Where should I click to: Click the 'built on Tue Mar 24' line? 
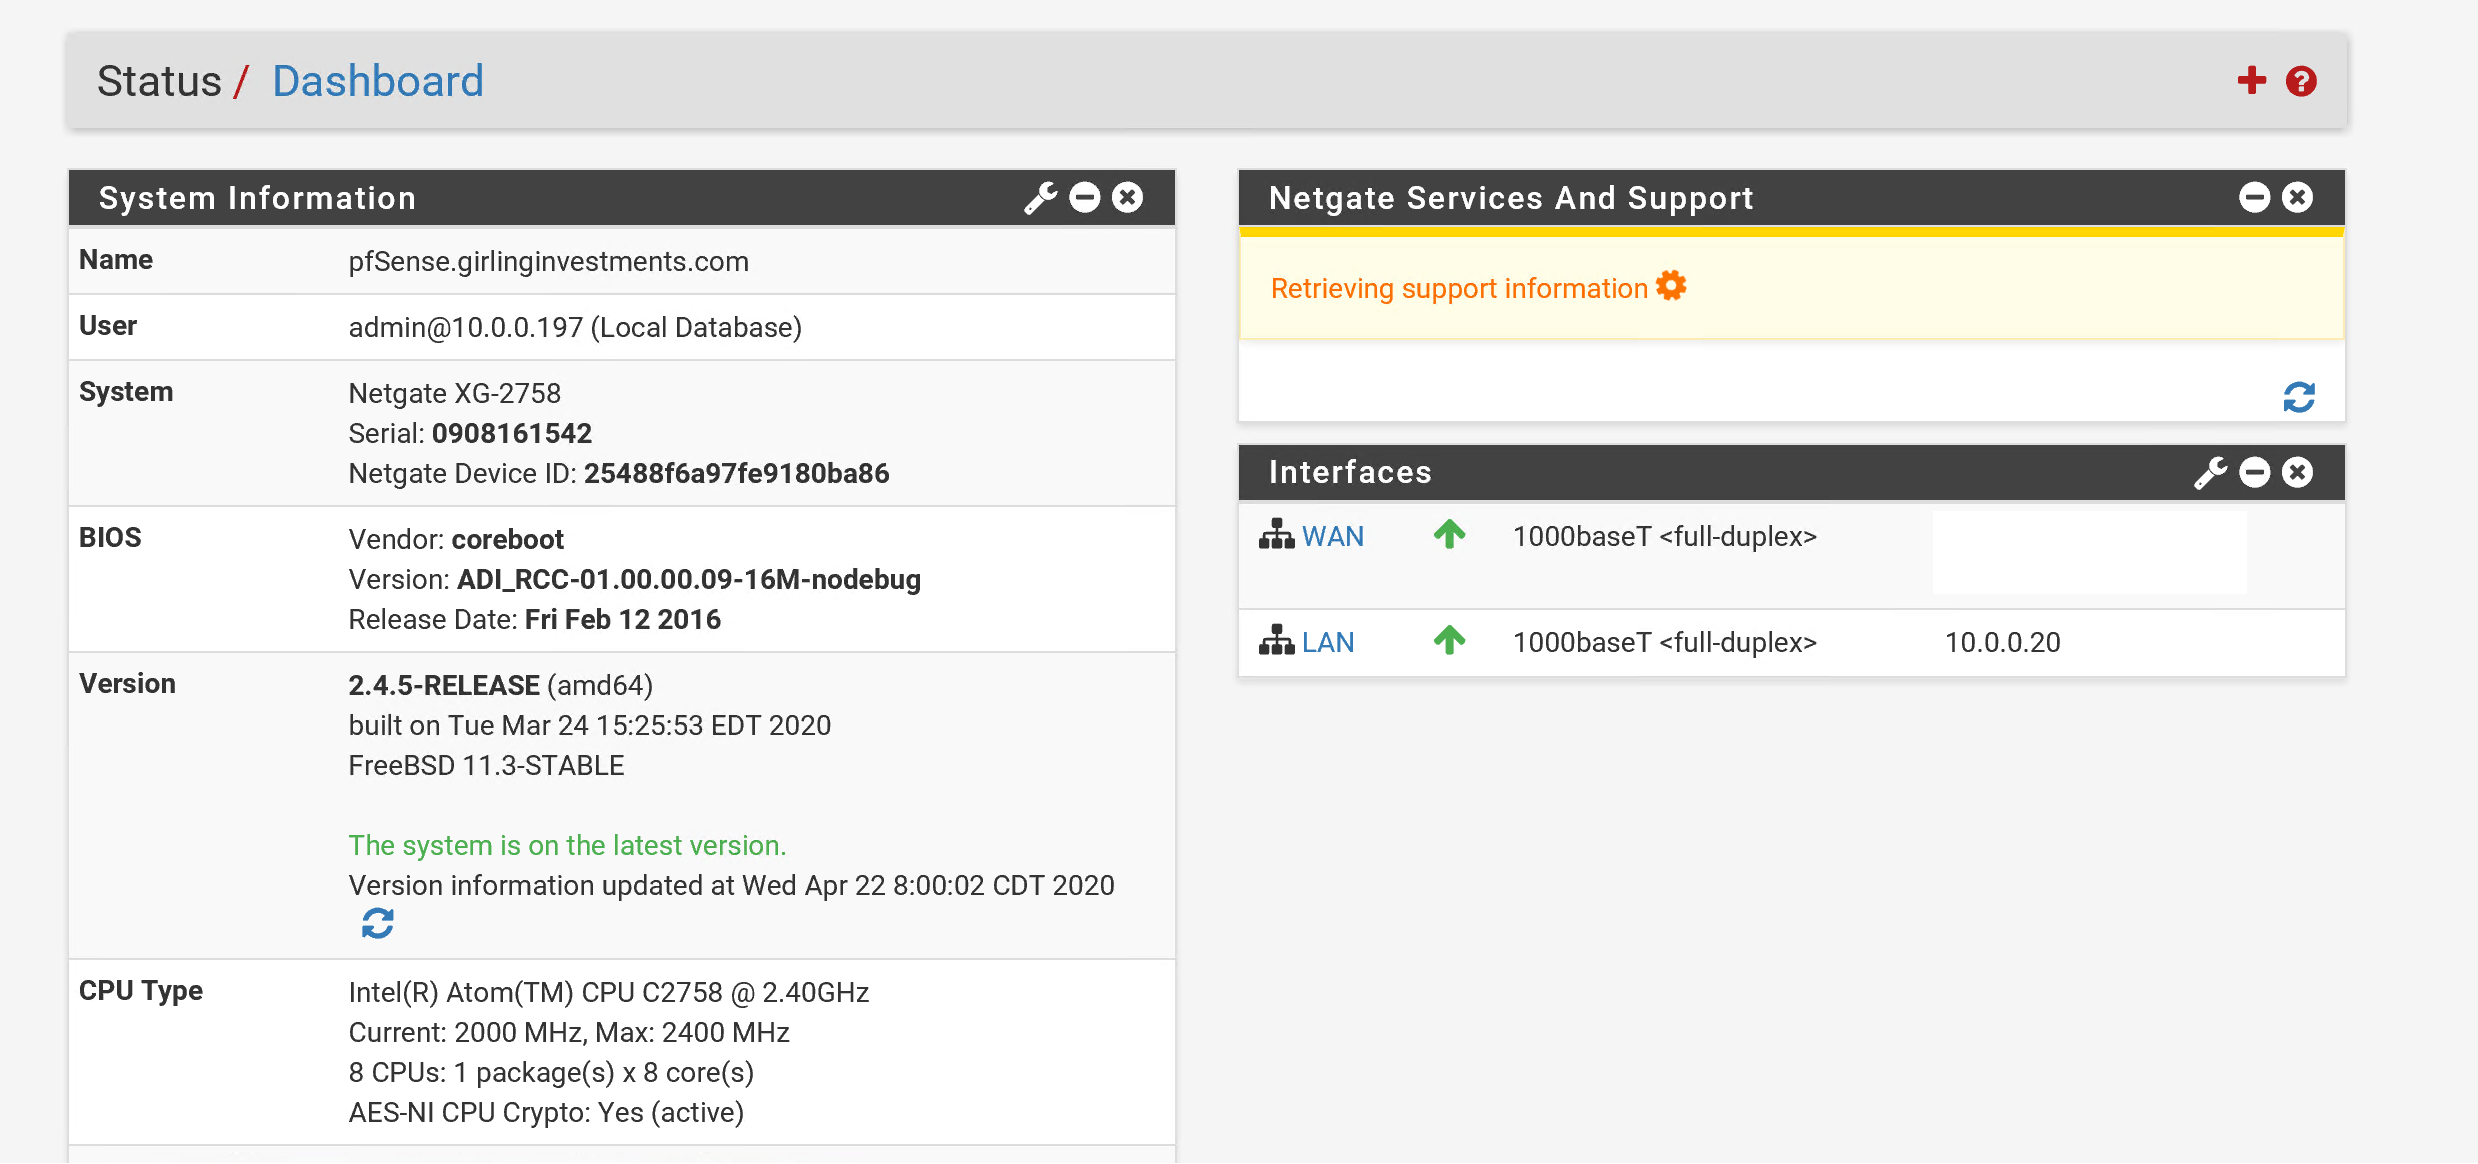590,725
